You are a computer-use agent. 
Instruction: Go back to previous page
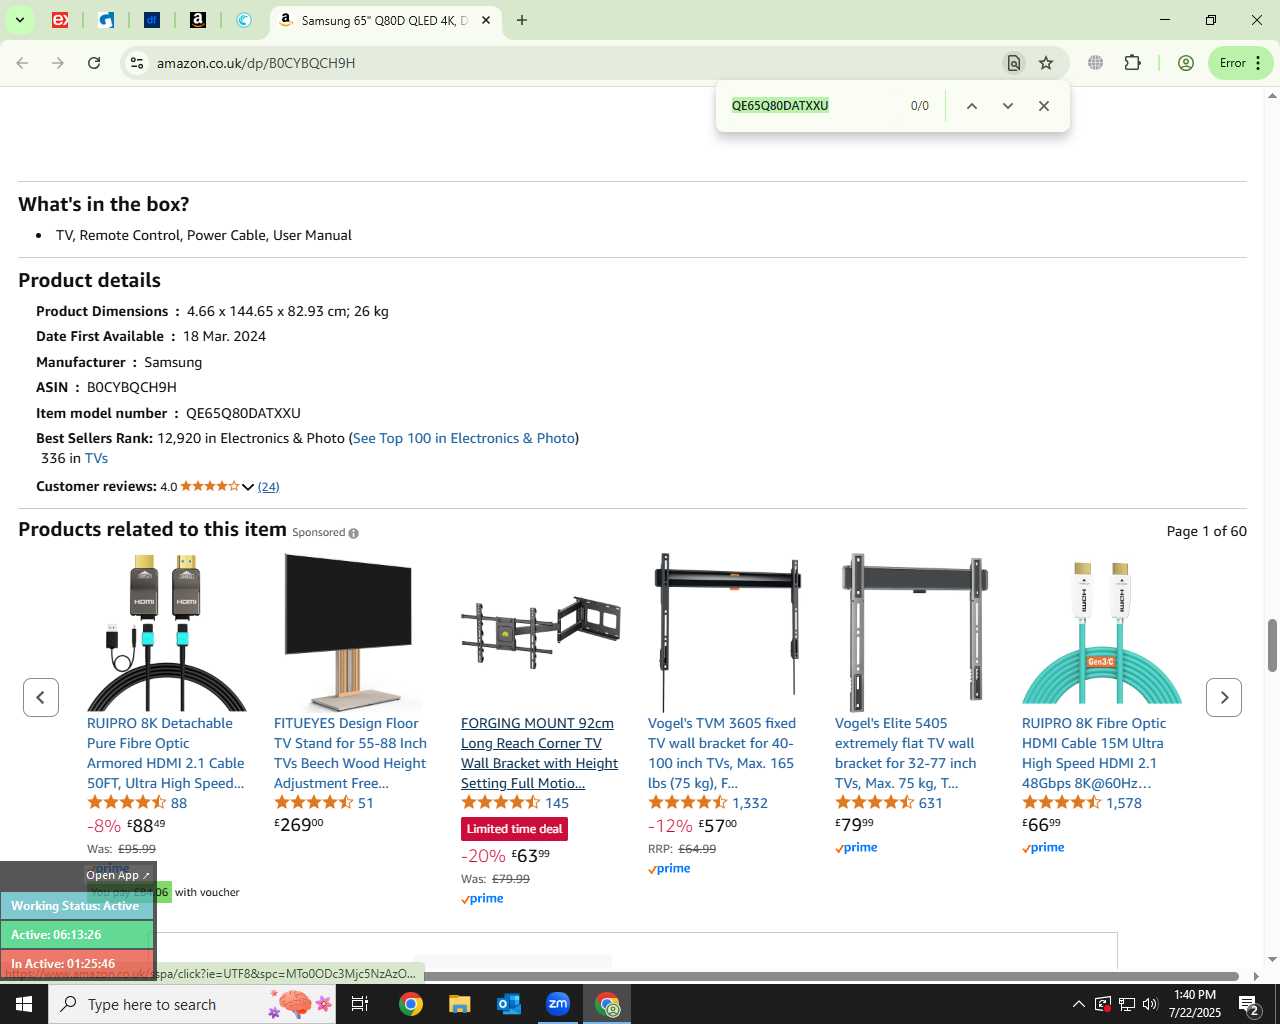point(22,63)
